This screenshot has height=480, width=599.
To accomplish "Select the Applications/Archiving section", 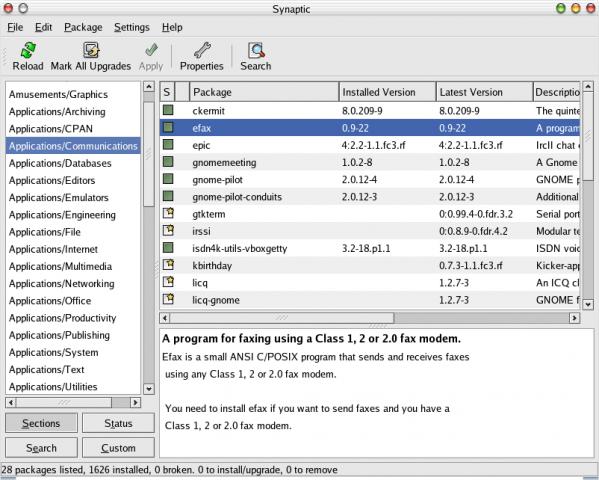I will coord(73,111).
